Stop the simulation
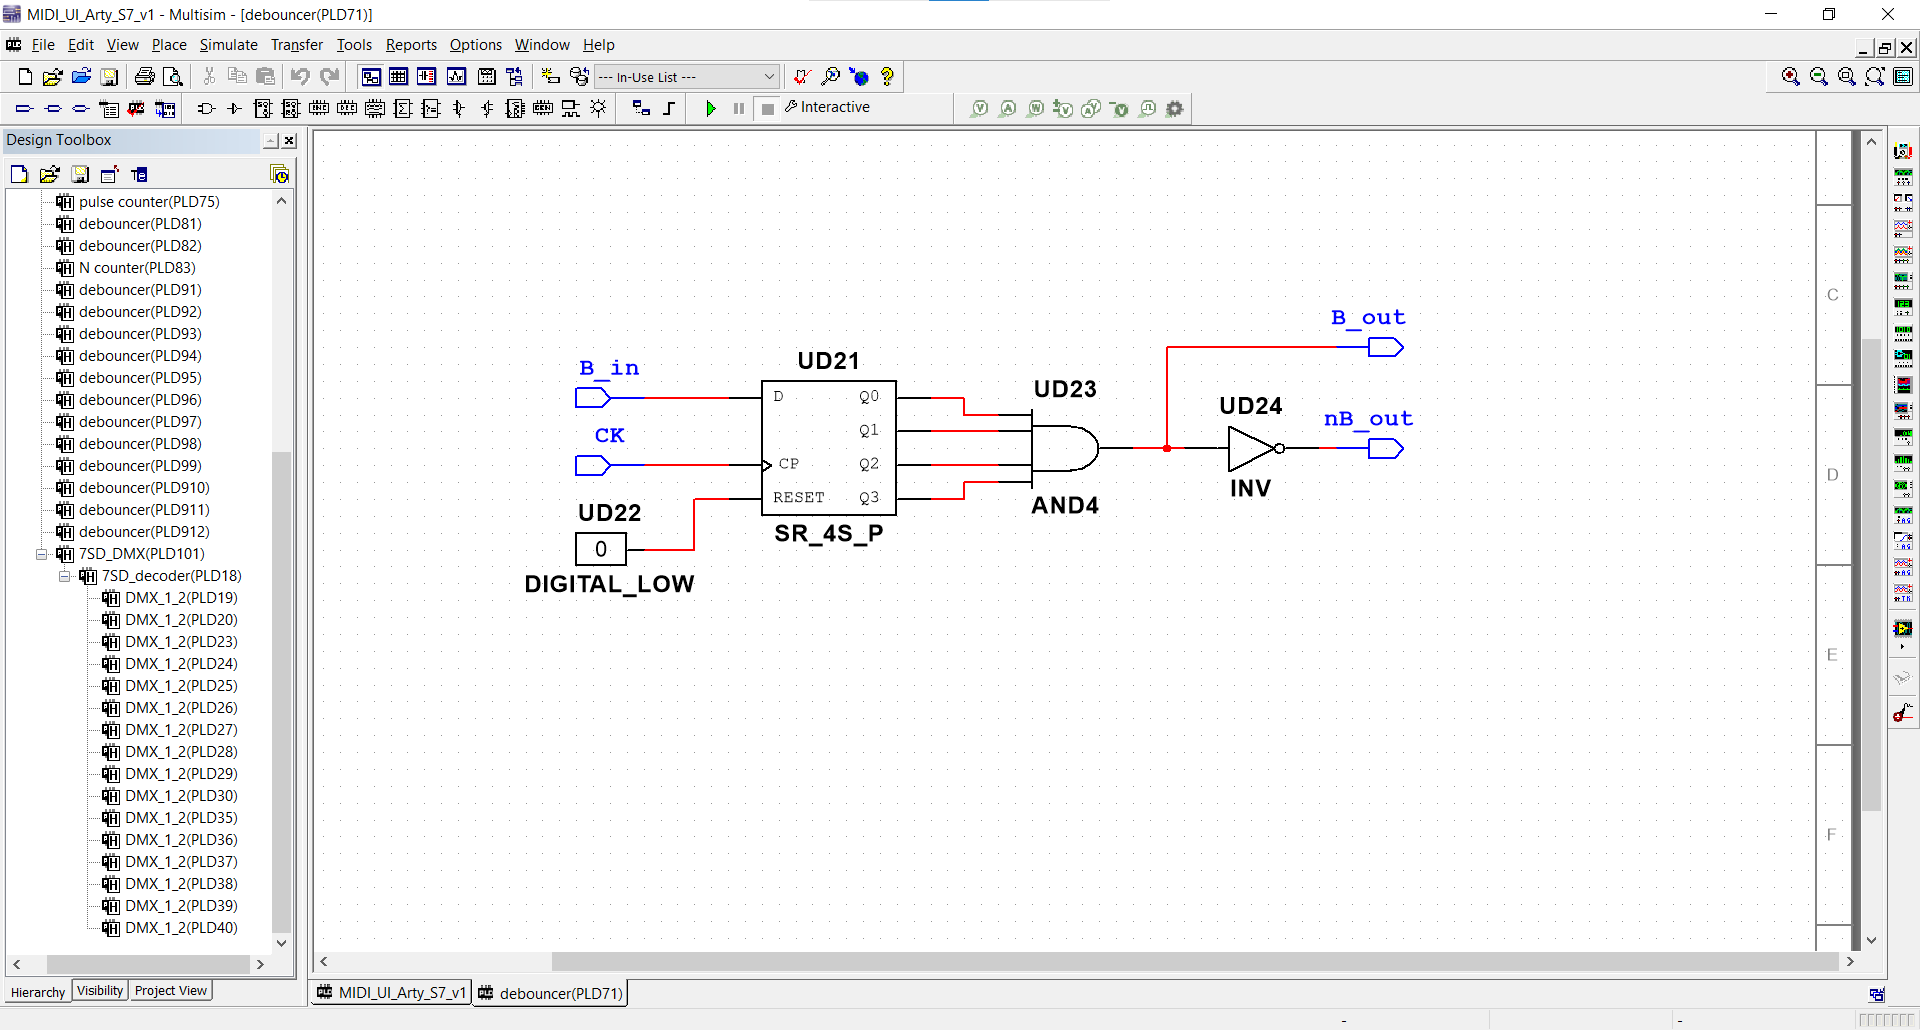Viewport: 1920px width, 1030px height. (767, 108)
